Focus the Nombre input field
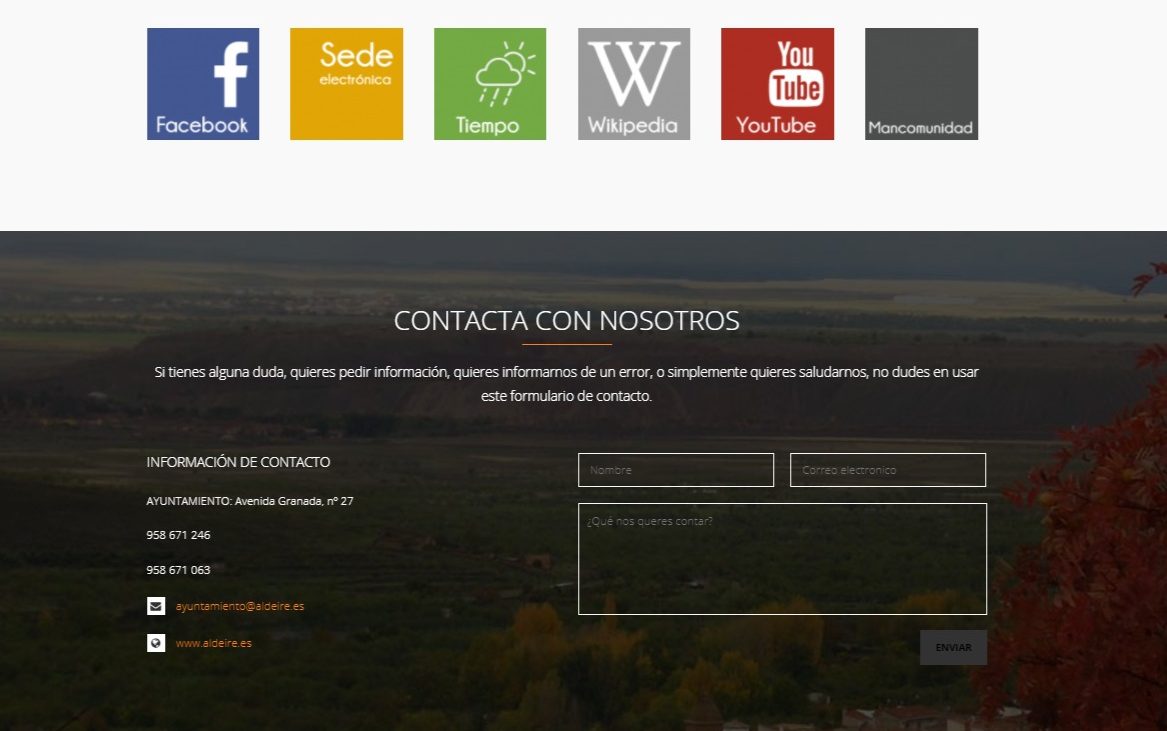 tap(676, 470)
